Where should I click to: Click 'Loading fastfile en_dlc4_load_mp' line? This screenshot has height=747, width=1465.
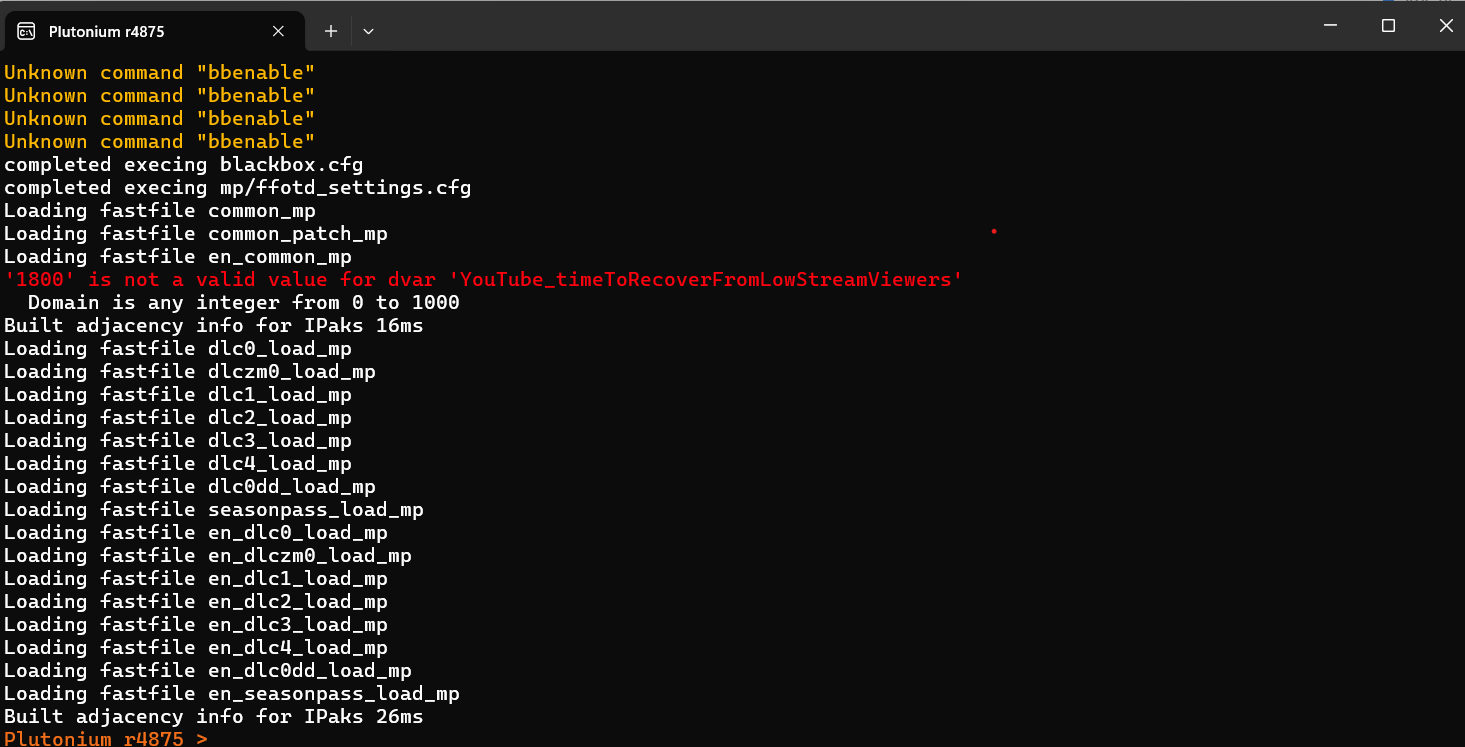click(196, 647)
